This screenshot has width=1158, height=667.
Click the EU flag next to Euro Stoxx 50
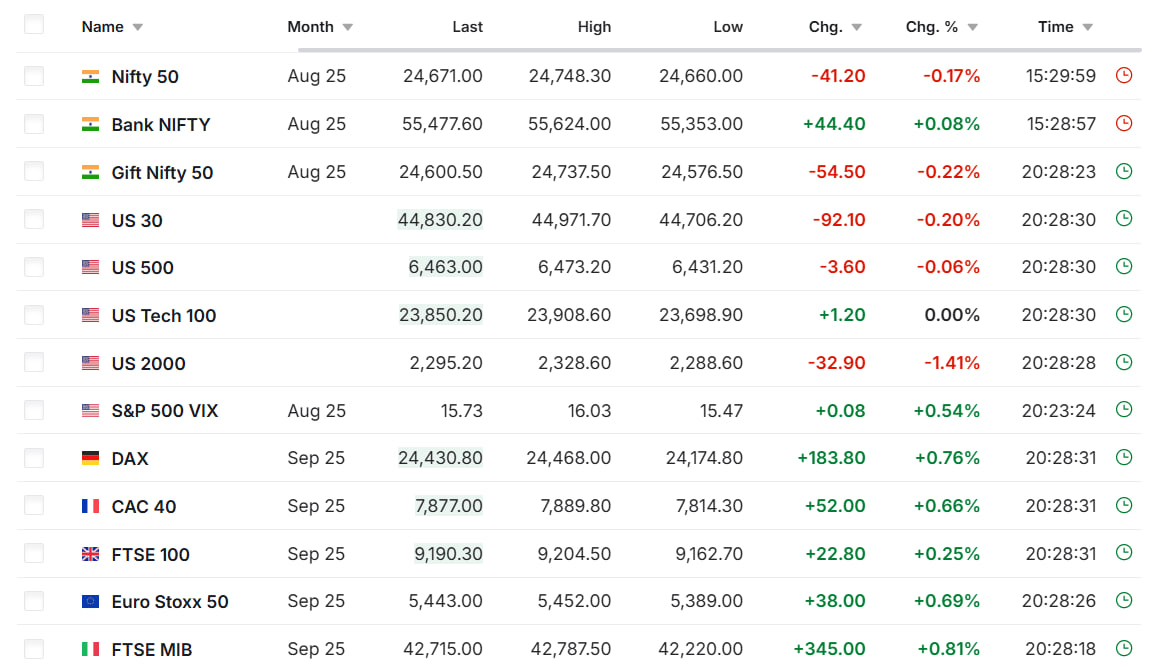[91, 602]
